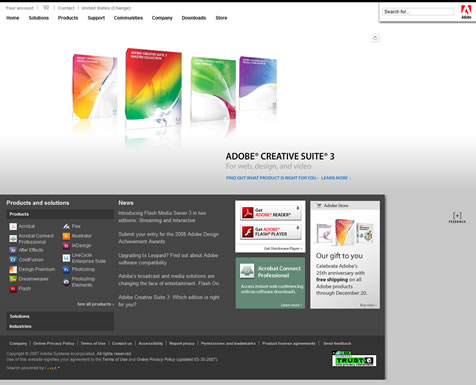
Task: Open Accessibility footer link
Action: [x=151, y=343]
